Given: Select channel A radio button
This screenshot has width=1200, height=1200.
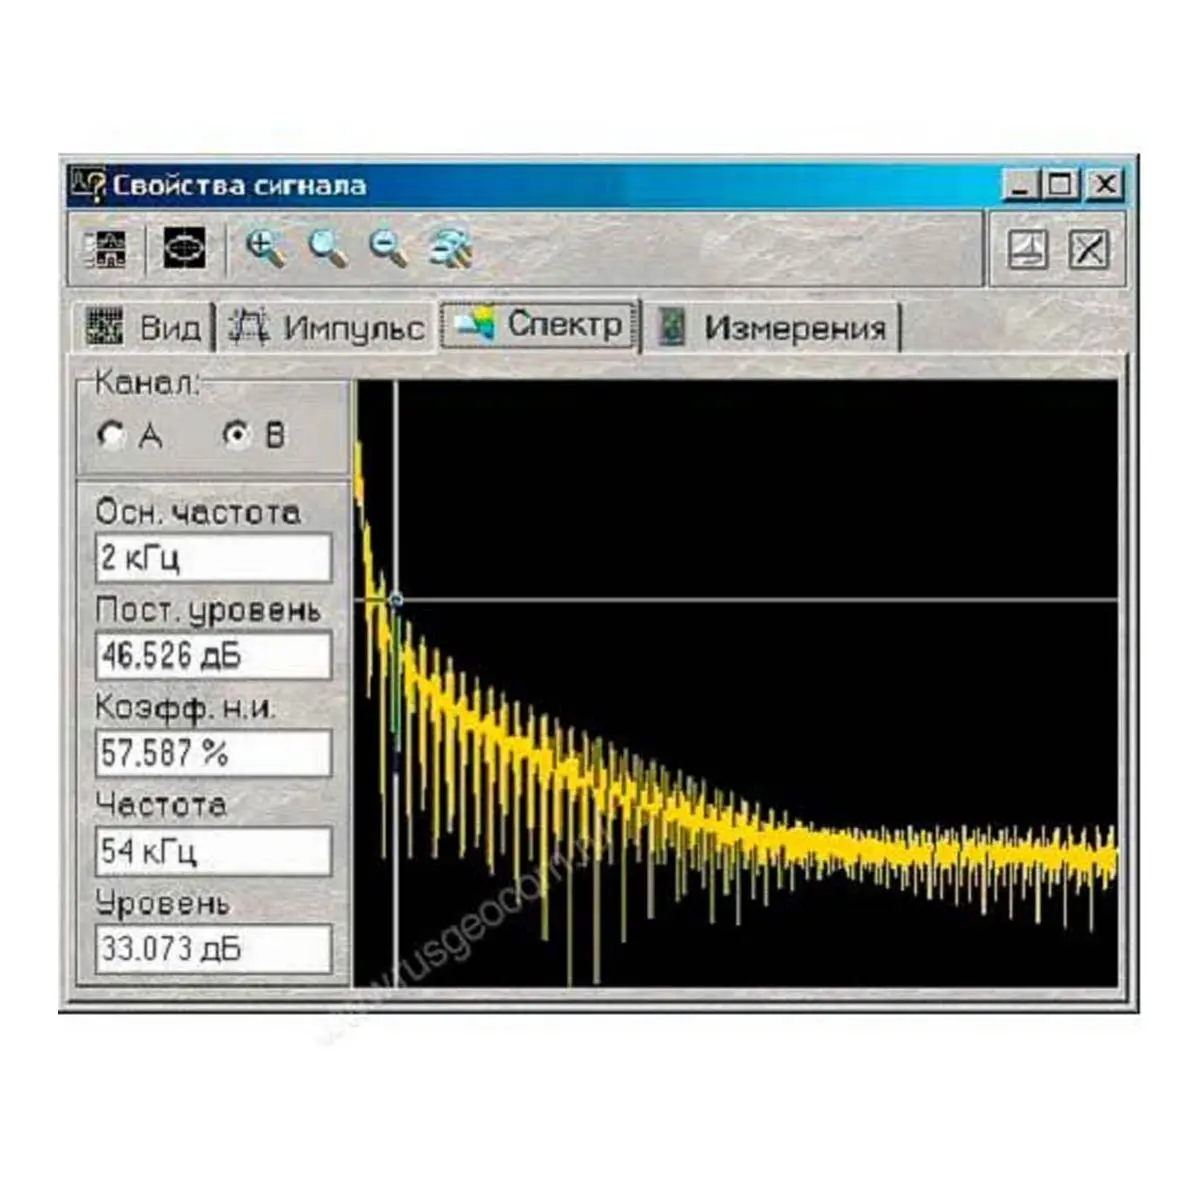Looking at the screenshot, I should tap(110, 435).
